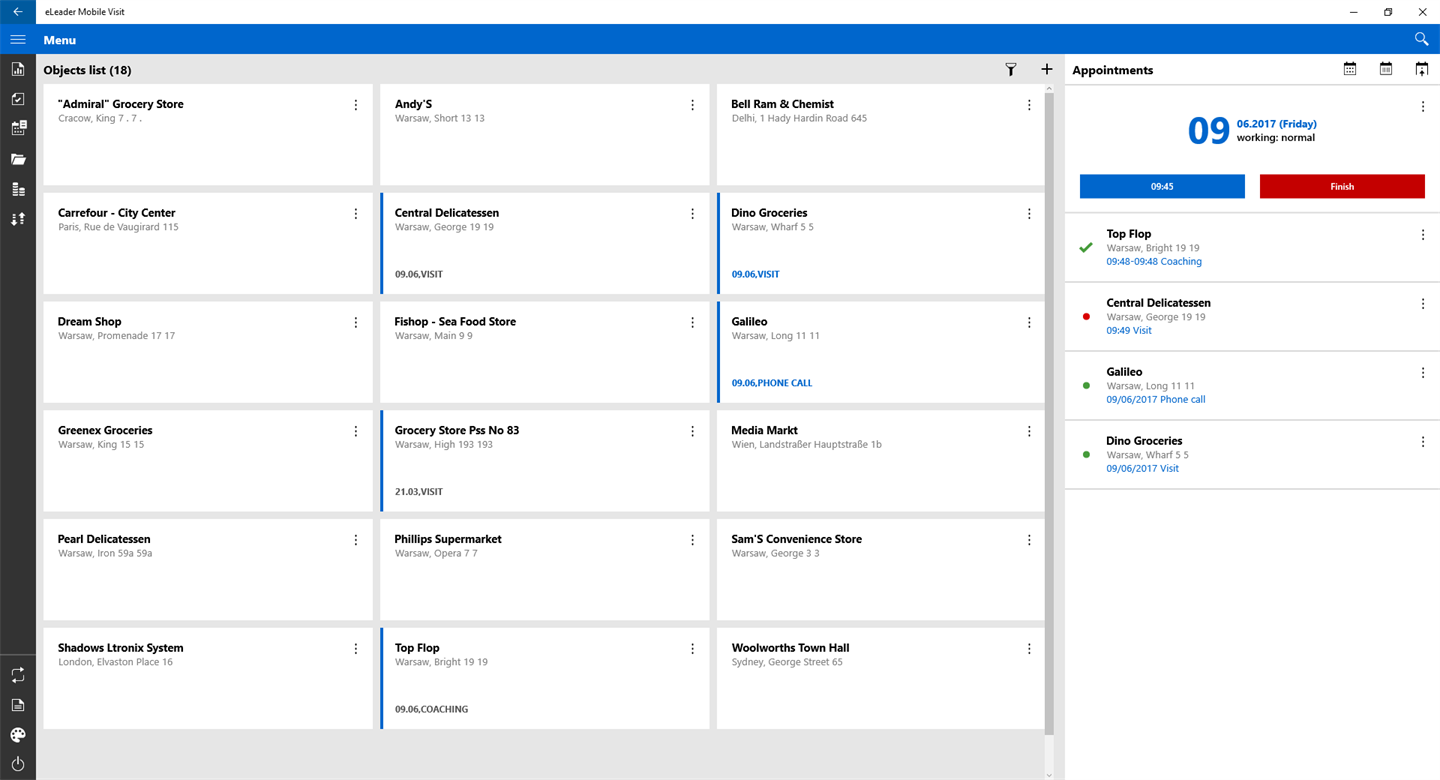Open the folder icon in sidebar
The height and width of the screenshot is (780, 1440).
pyautogui.click(x=18, y=159)
